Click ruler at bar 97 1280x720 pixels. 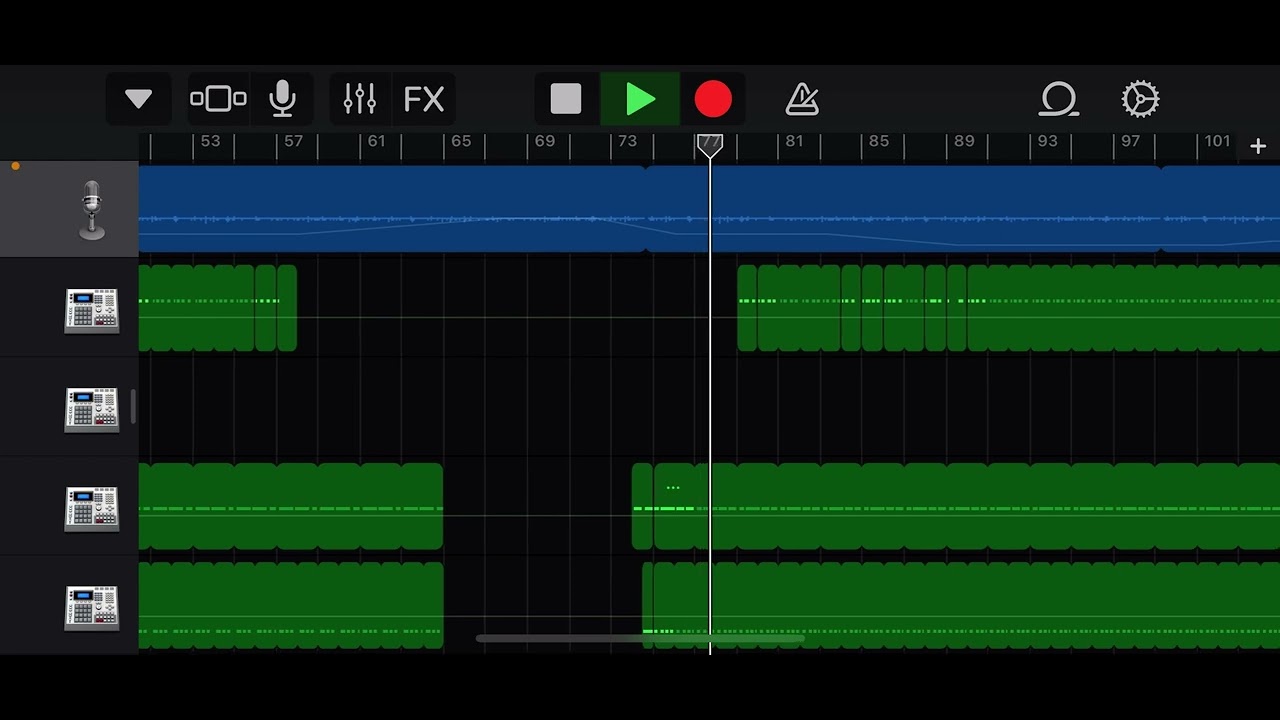point(1130,141)
